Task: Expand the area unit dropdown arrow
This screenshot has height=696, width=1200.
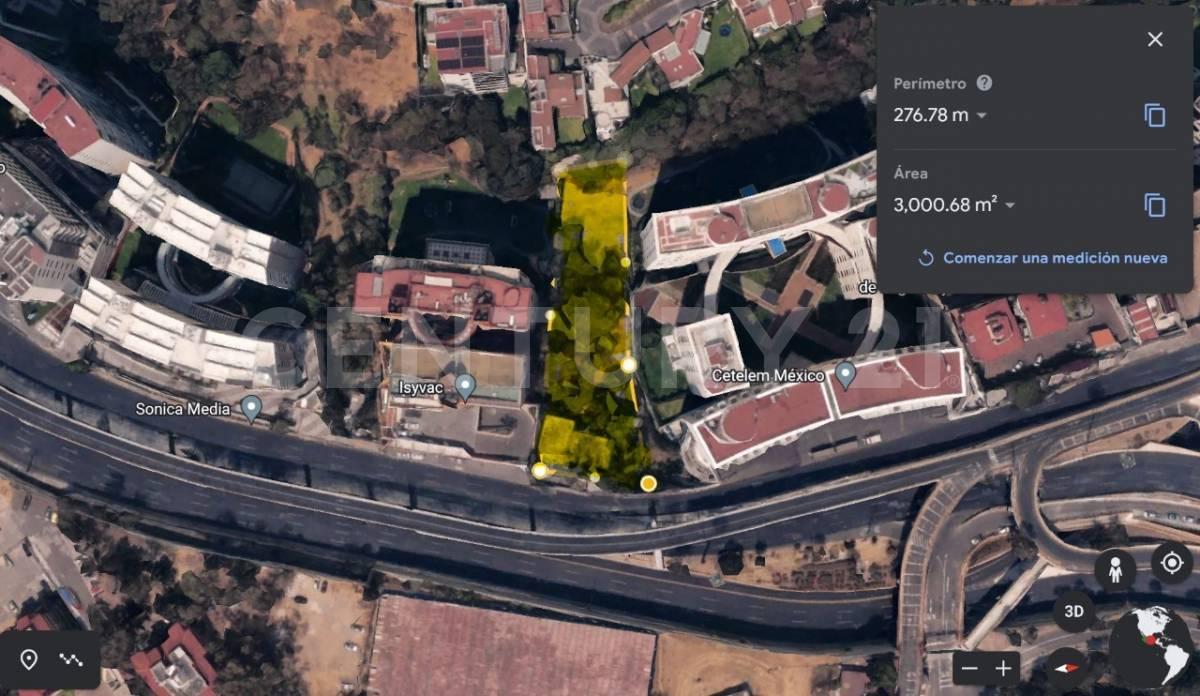Action: pos(1009,206)
